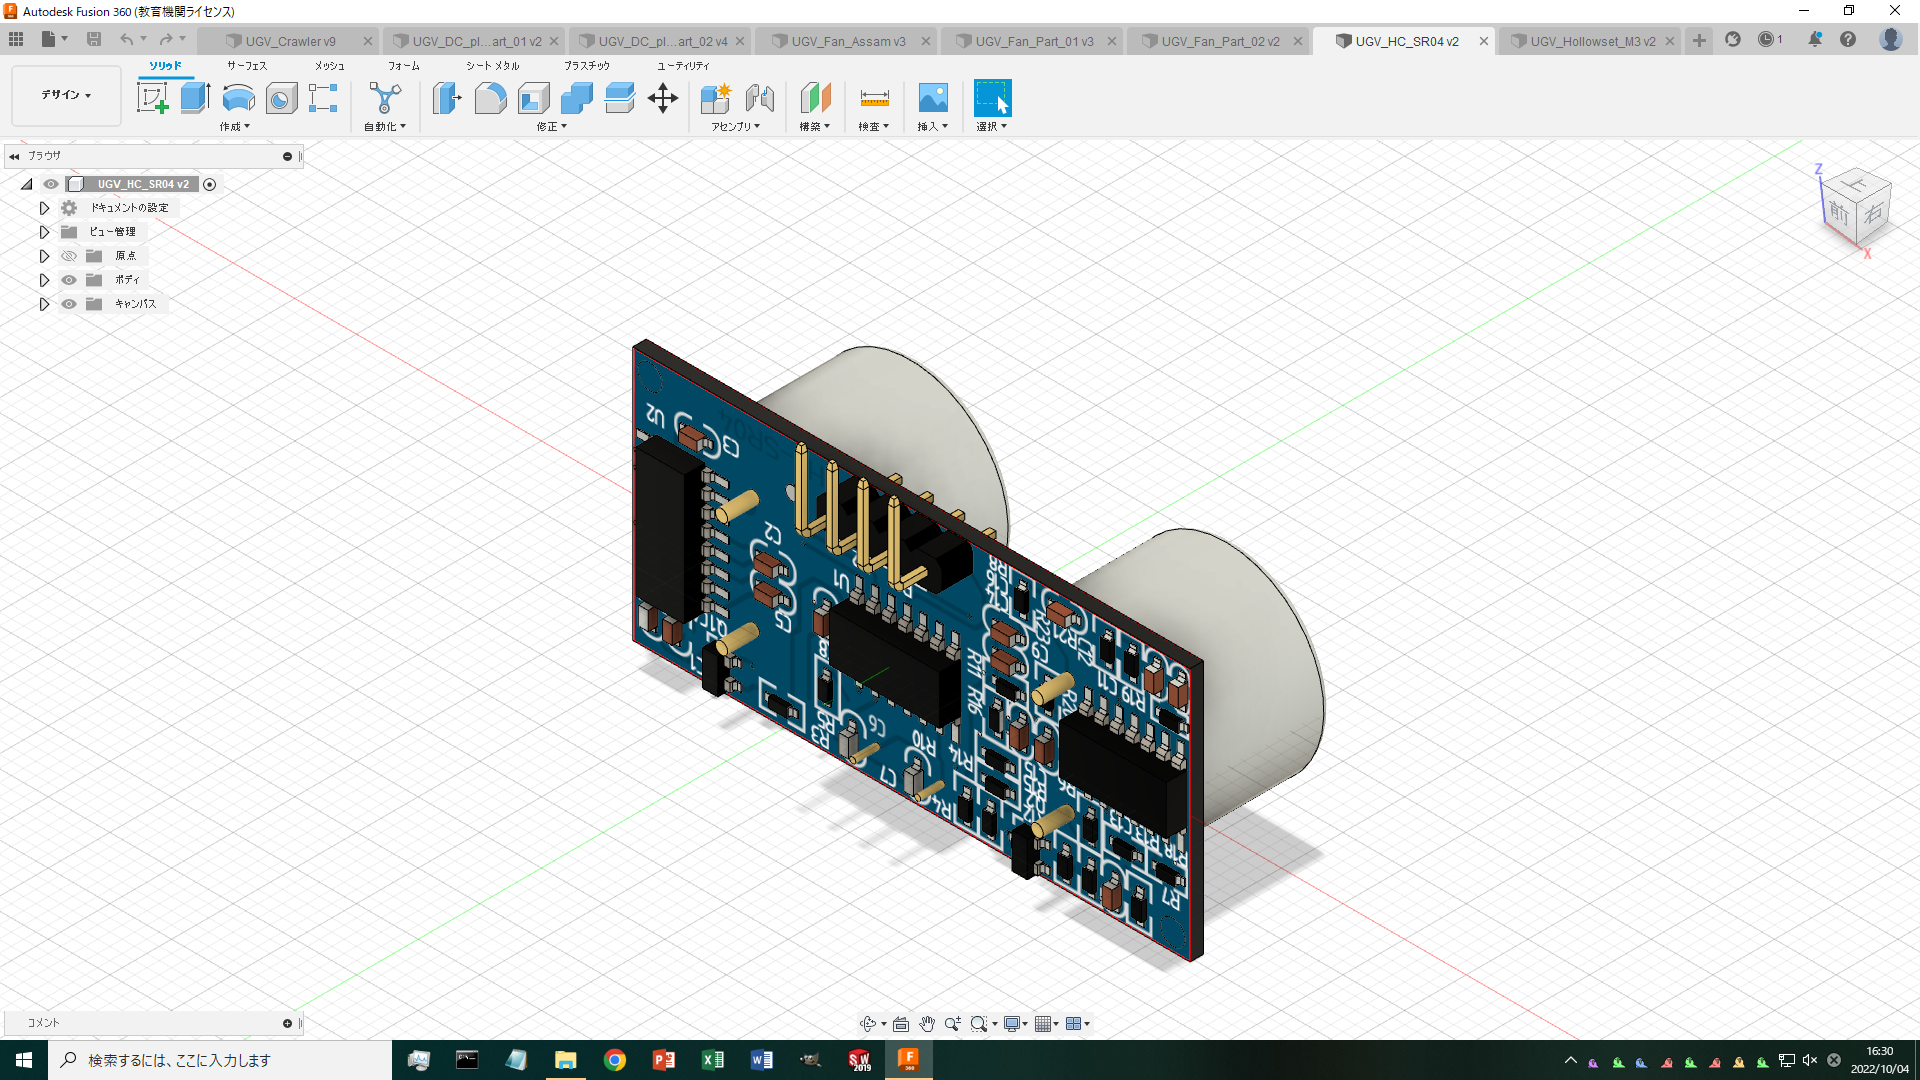The image size is (1920, 1080).
Task: Open Excel from the taskbar
Action: [x=713, y=1060]
